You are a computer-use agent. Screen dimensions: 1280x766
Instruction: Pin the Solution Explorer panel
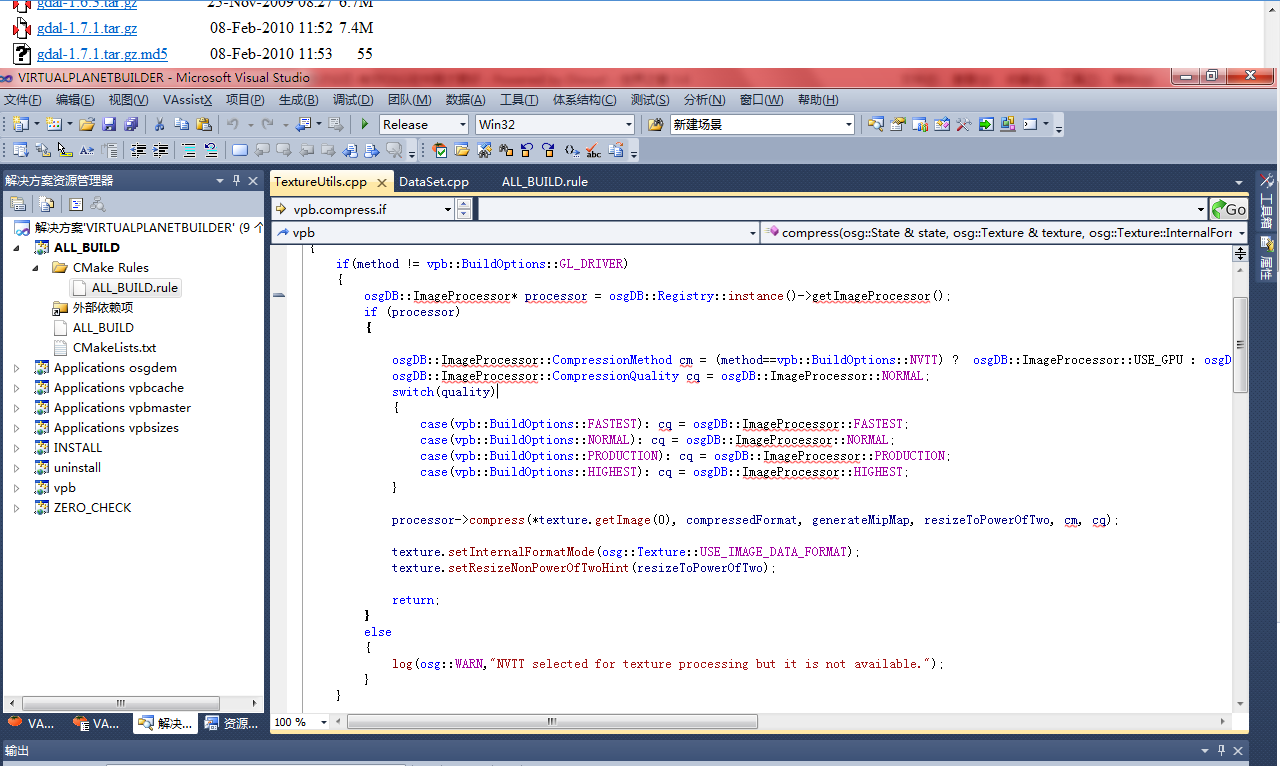(237, 180)
